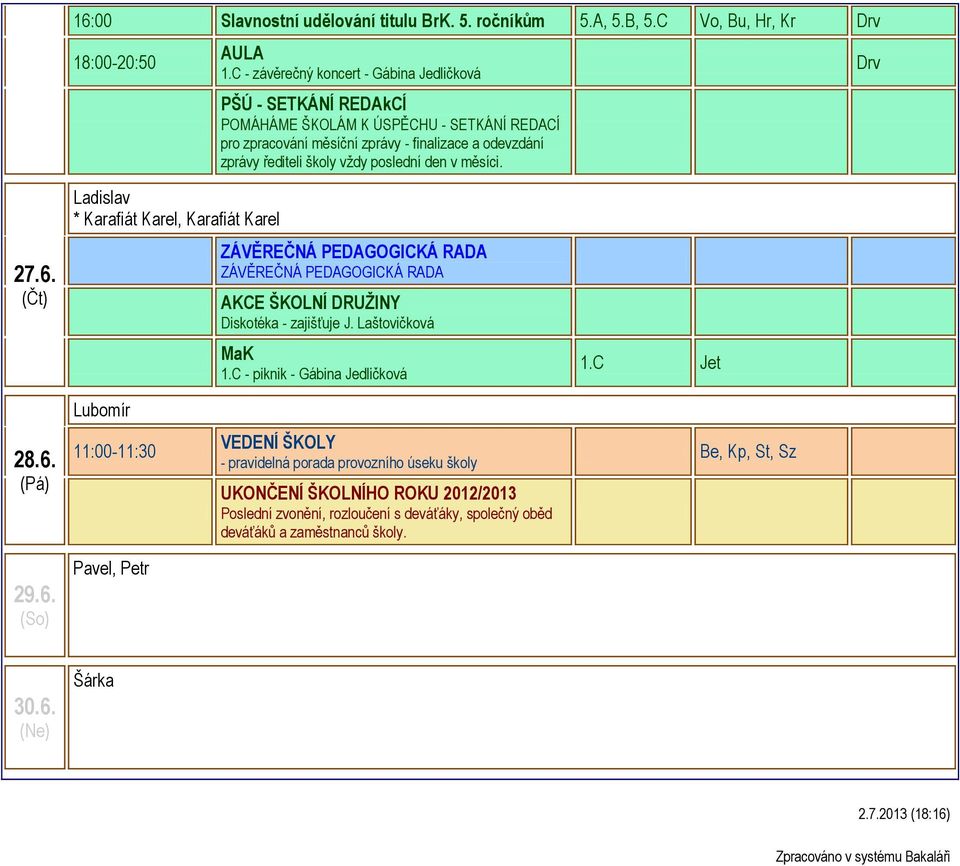Viewport: 960px width, 866px height.
Task: Select the name day 'Lubomír'
Action: 102,410
